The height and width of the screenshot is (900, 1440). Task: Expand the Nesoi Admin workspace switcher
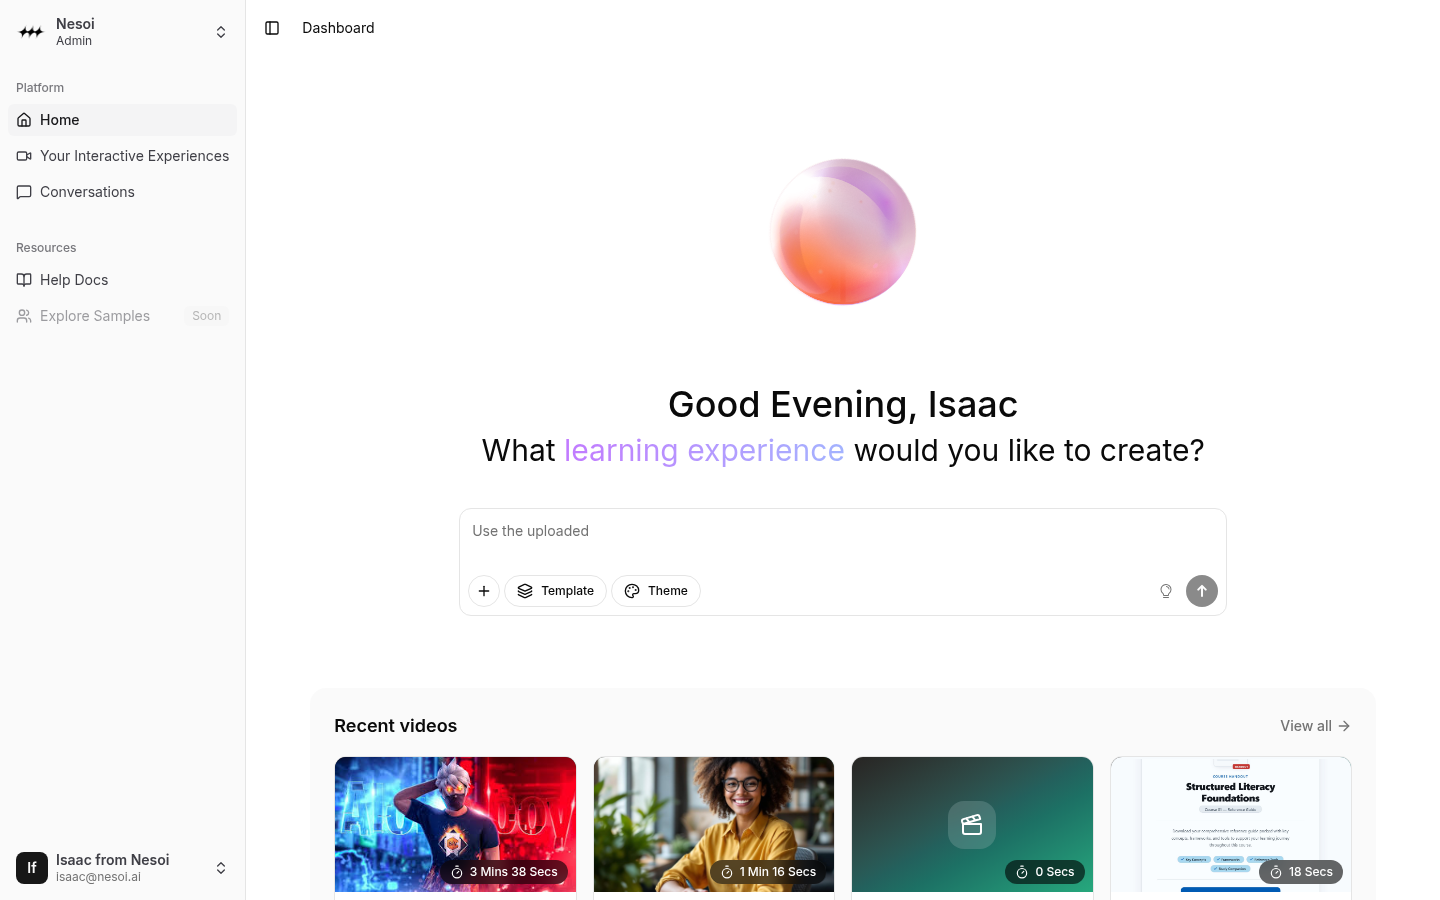221,32
